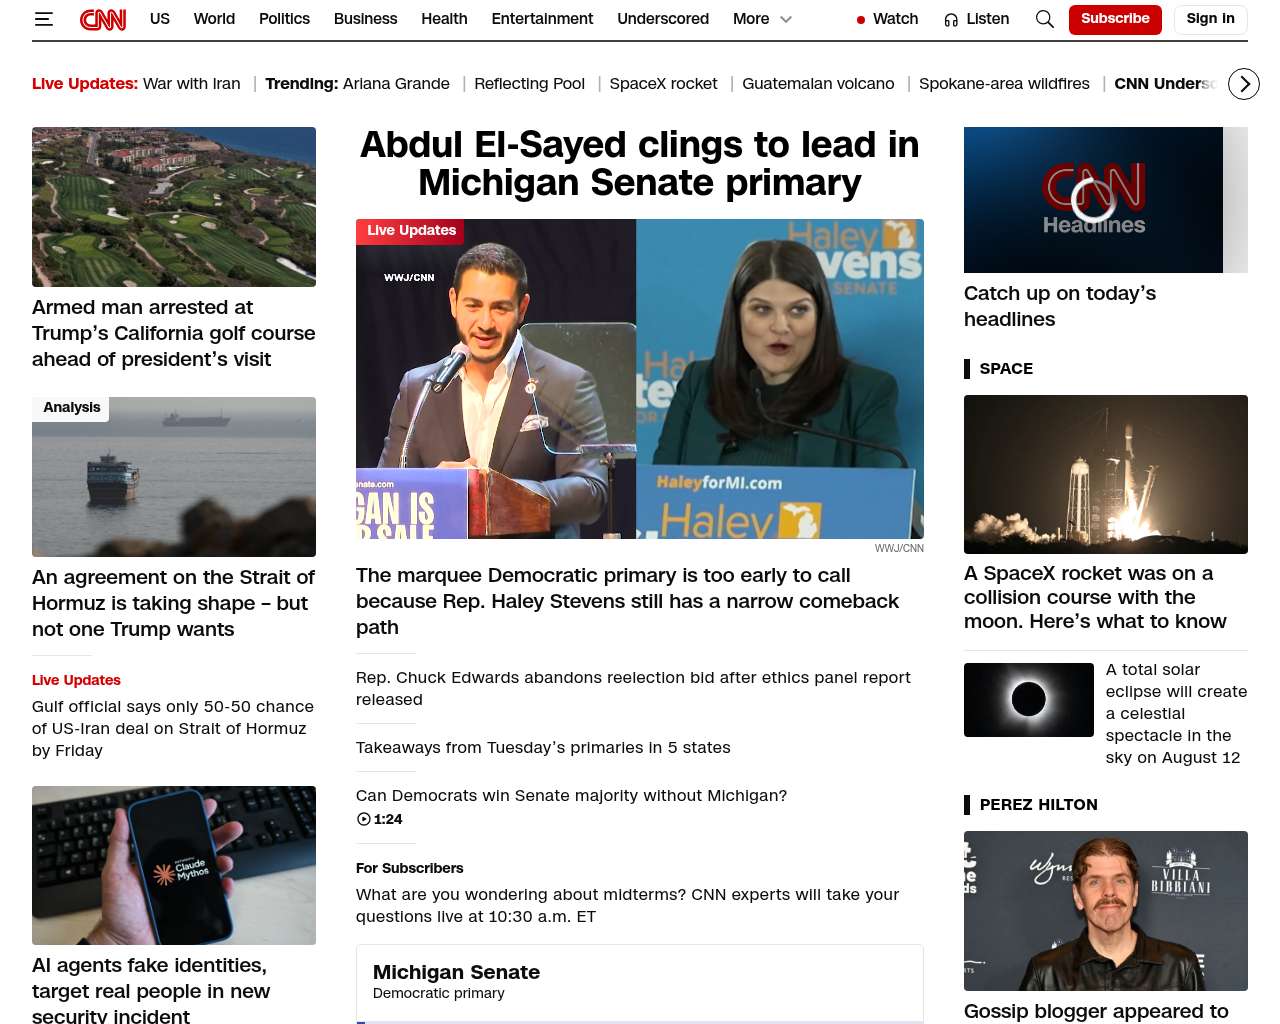Image resolution: width=1280 pixels, height=1024 pixels.
Task: Open the SPACE section label
Action: [x=1006, y=369]
